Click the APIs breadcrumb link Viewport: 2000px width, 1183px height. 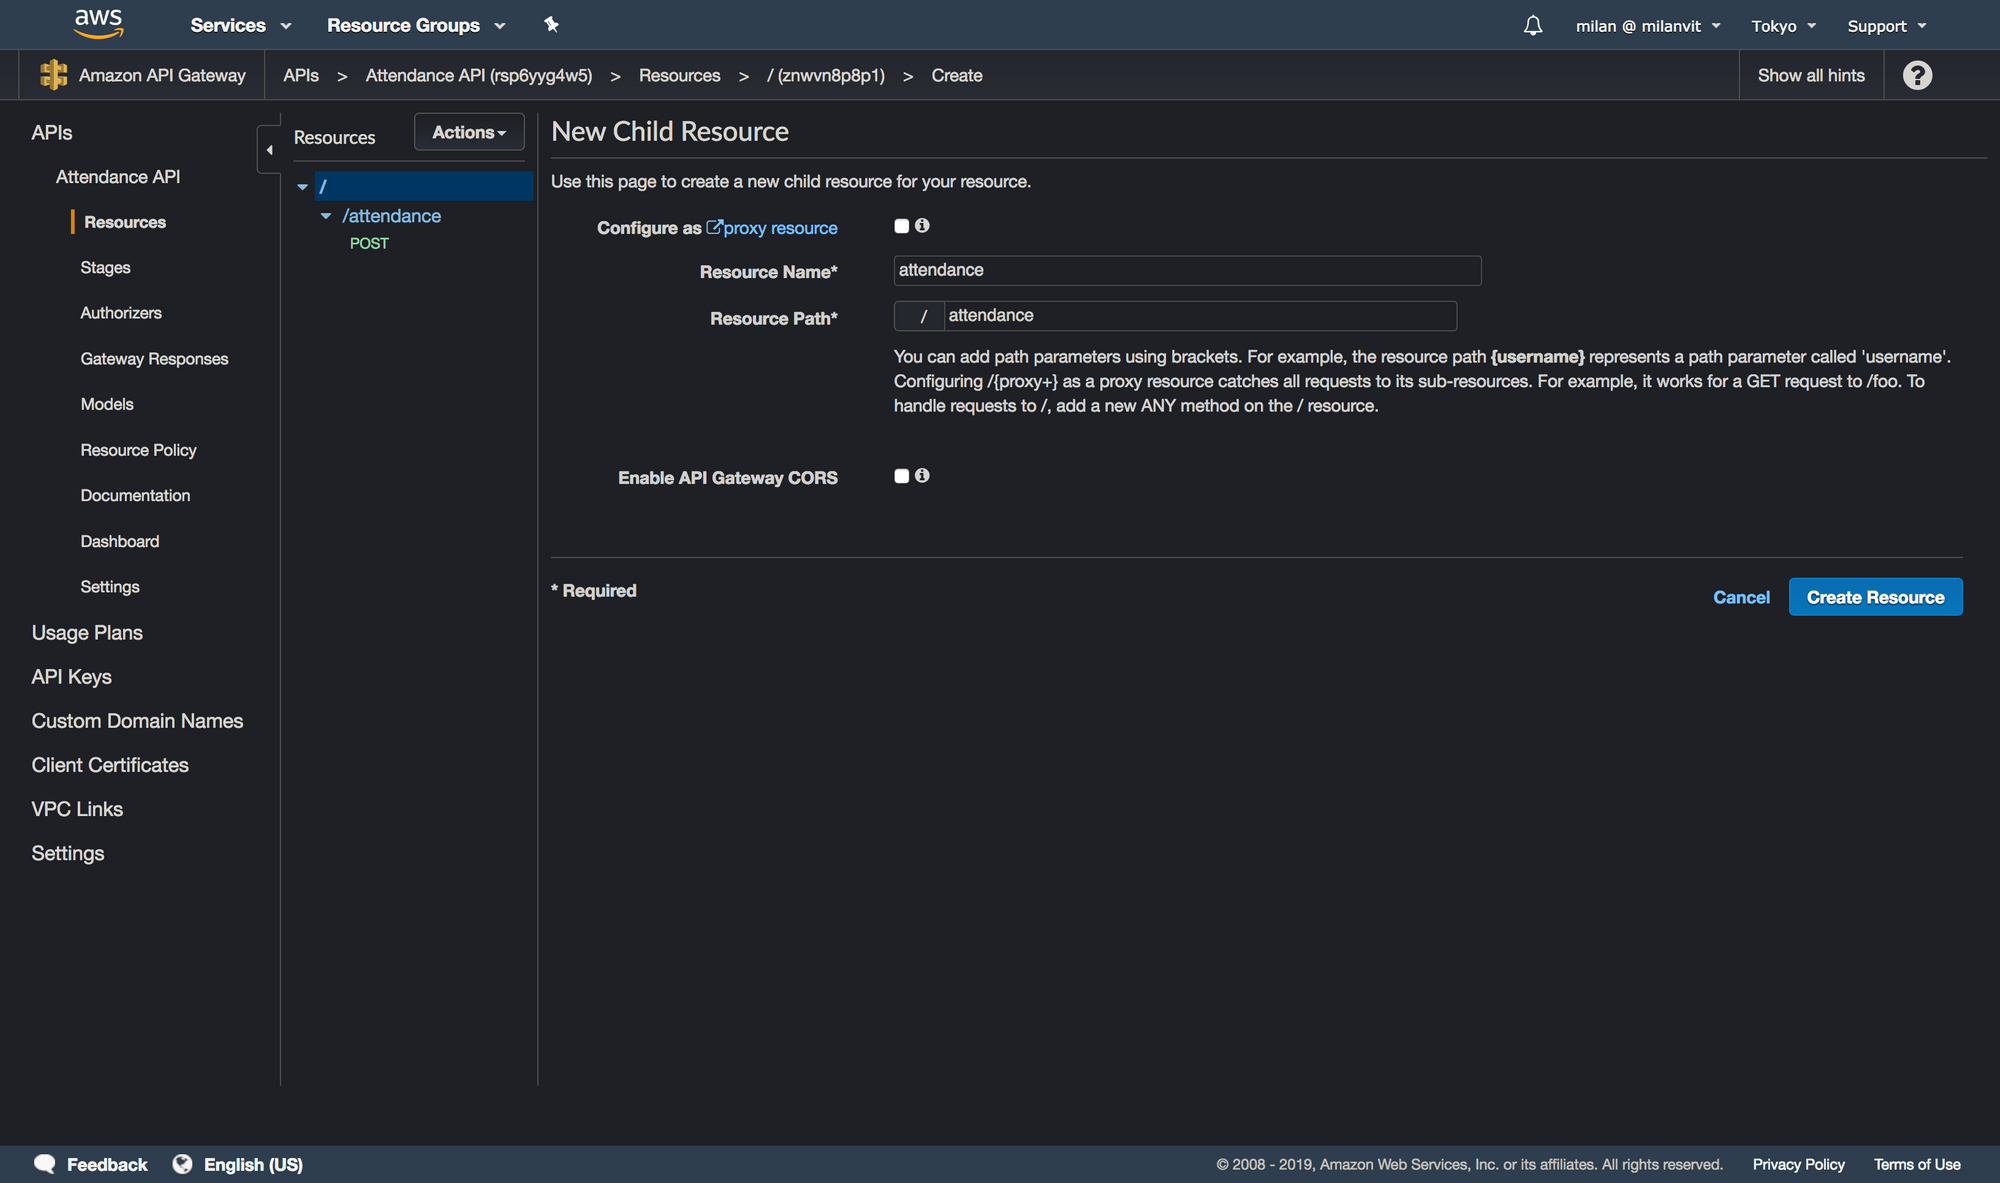(301, 75)
